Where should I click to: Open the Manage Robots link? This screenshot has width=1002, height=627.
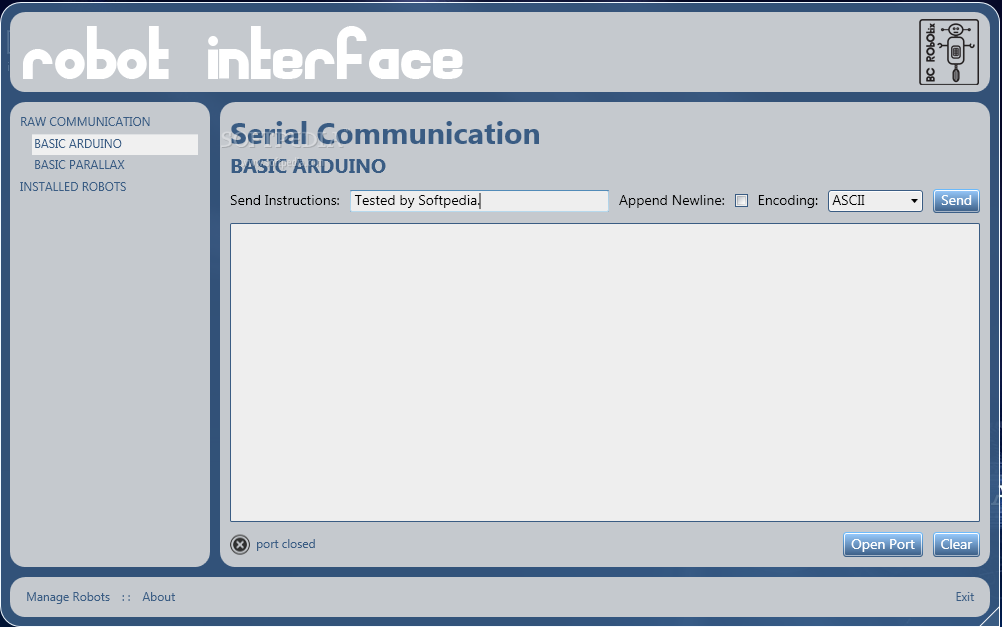pos(68,597)
